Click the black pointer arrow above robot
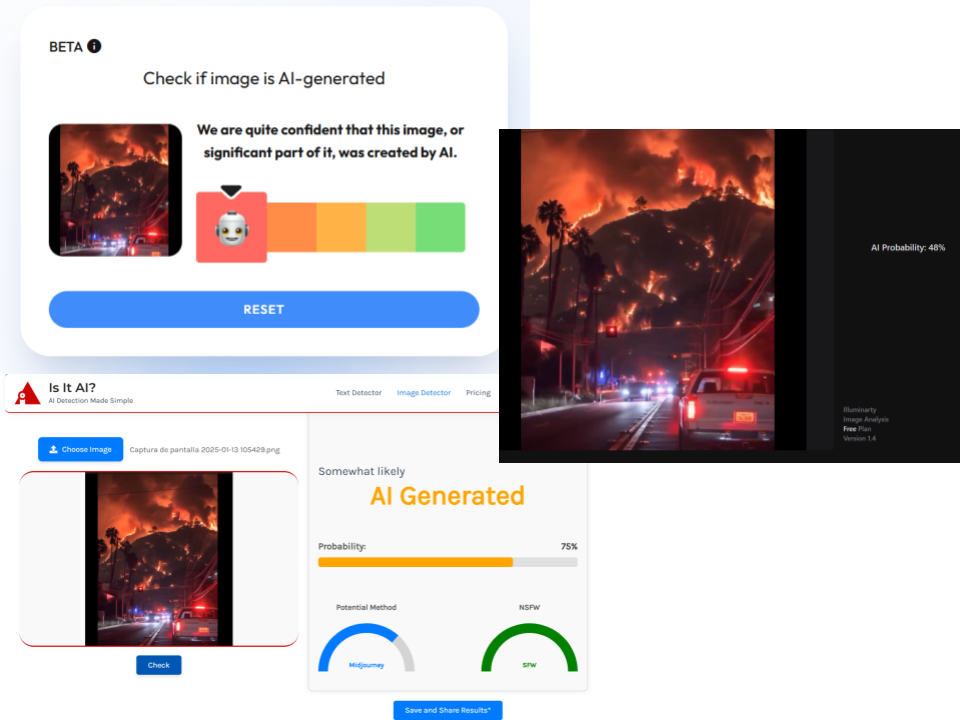 pyautogui.click(x=231, y=191)
